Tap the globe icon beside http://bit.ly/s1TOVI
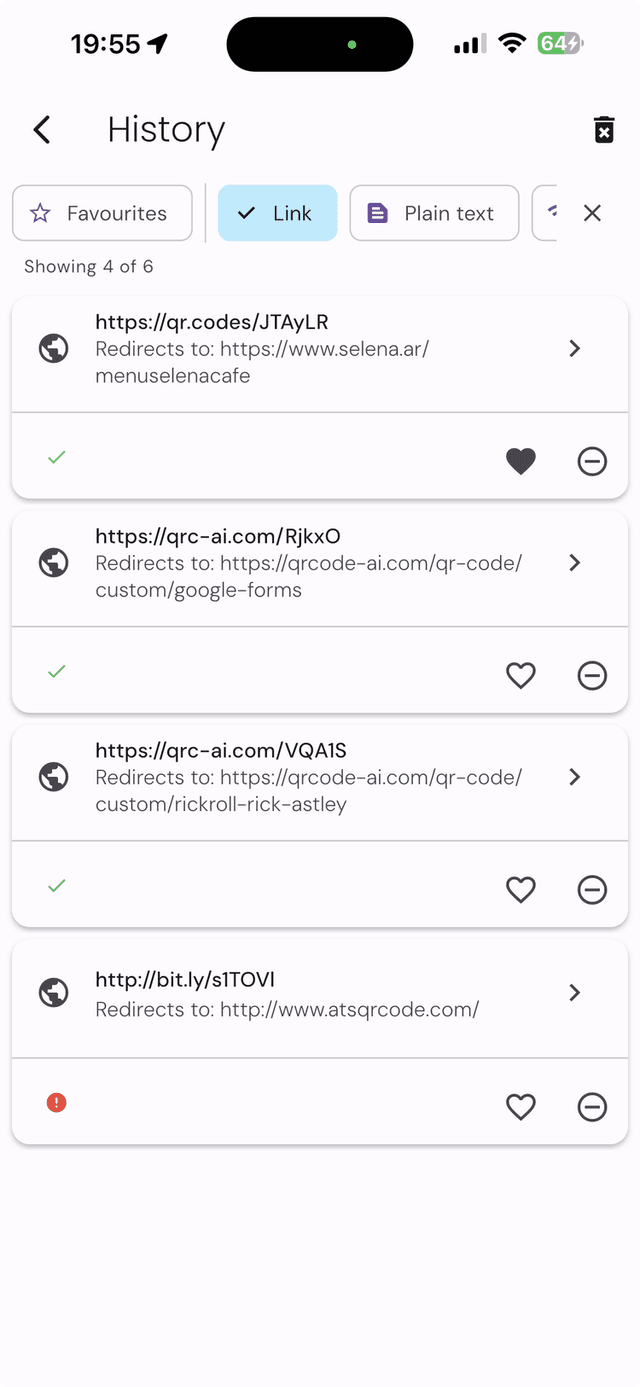This screenshot has height=1387, width=640. [x=53, y=993]
